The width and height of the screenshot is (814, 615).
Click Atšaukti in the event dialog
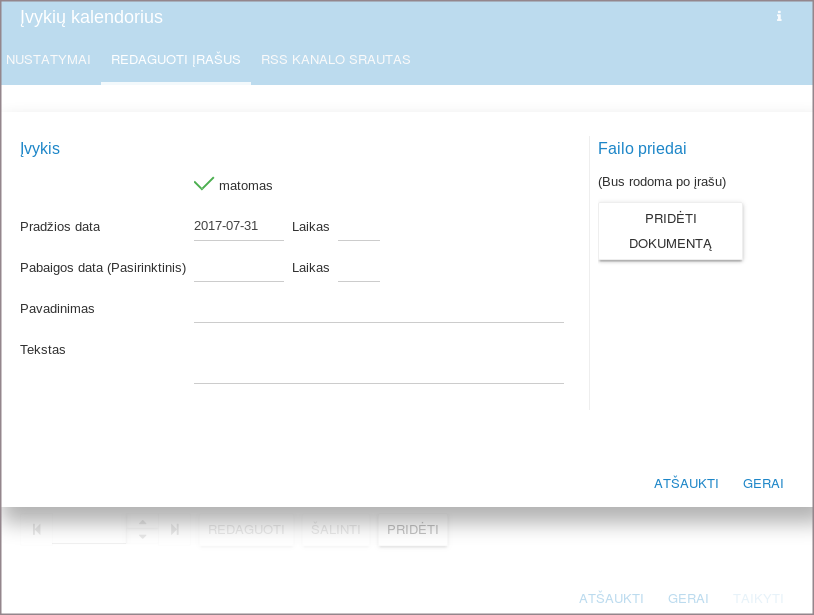tap(686, 484)
